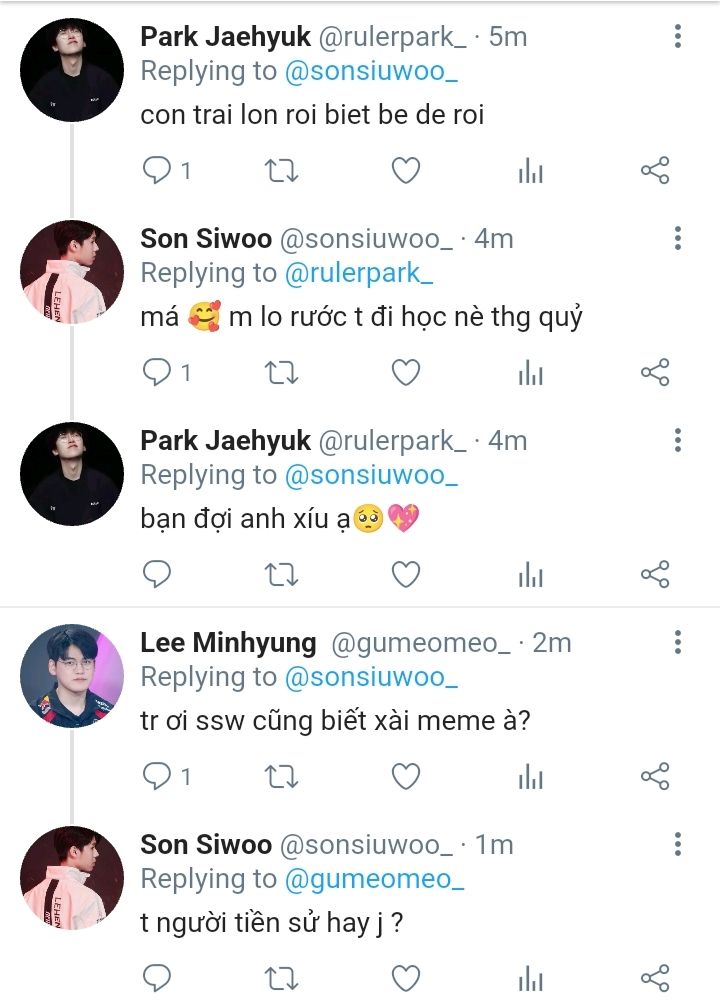This screenshot has width=720, height=1008.
Task: Open more options for Park Jaehyuk's first tweet
Action: pyautogui.click(x=678, y=38)
